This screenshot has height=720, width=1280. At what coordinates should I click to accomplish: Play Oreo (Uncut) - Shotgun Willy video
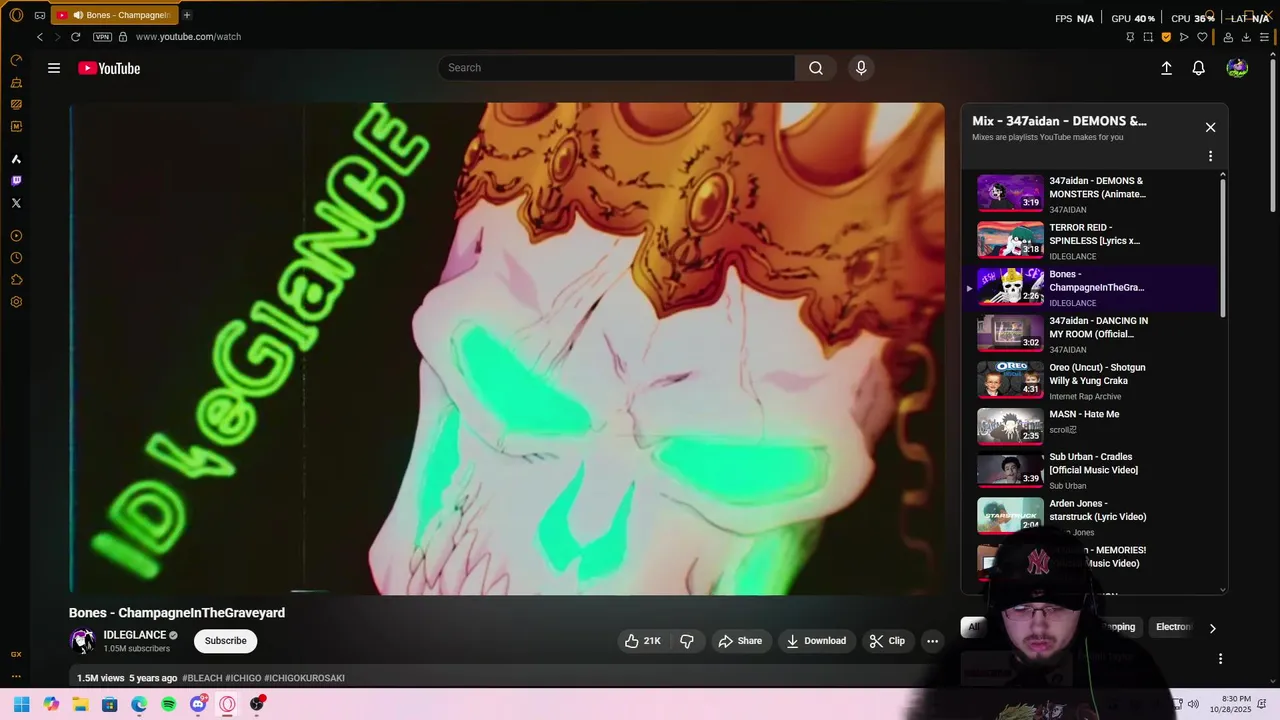tap(1090, 381)
